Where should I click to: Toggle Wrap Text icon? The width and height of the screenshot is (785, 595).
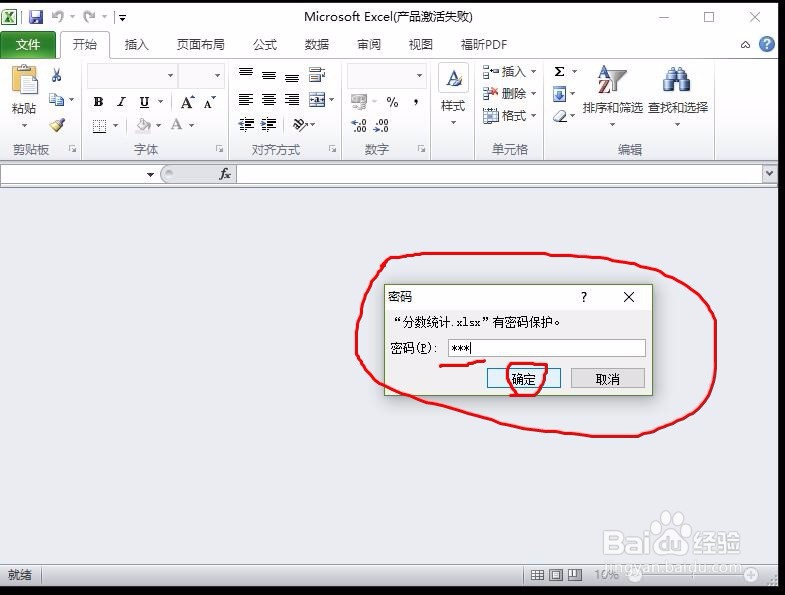(x=317, y=75)
